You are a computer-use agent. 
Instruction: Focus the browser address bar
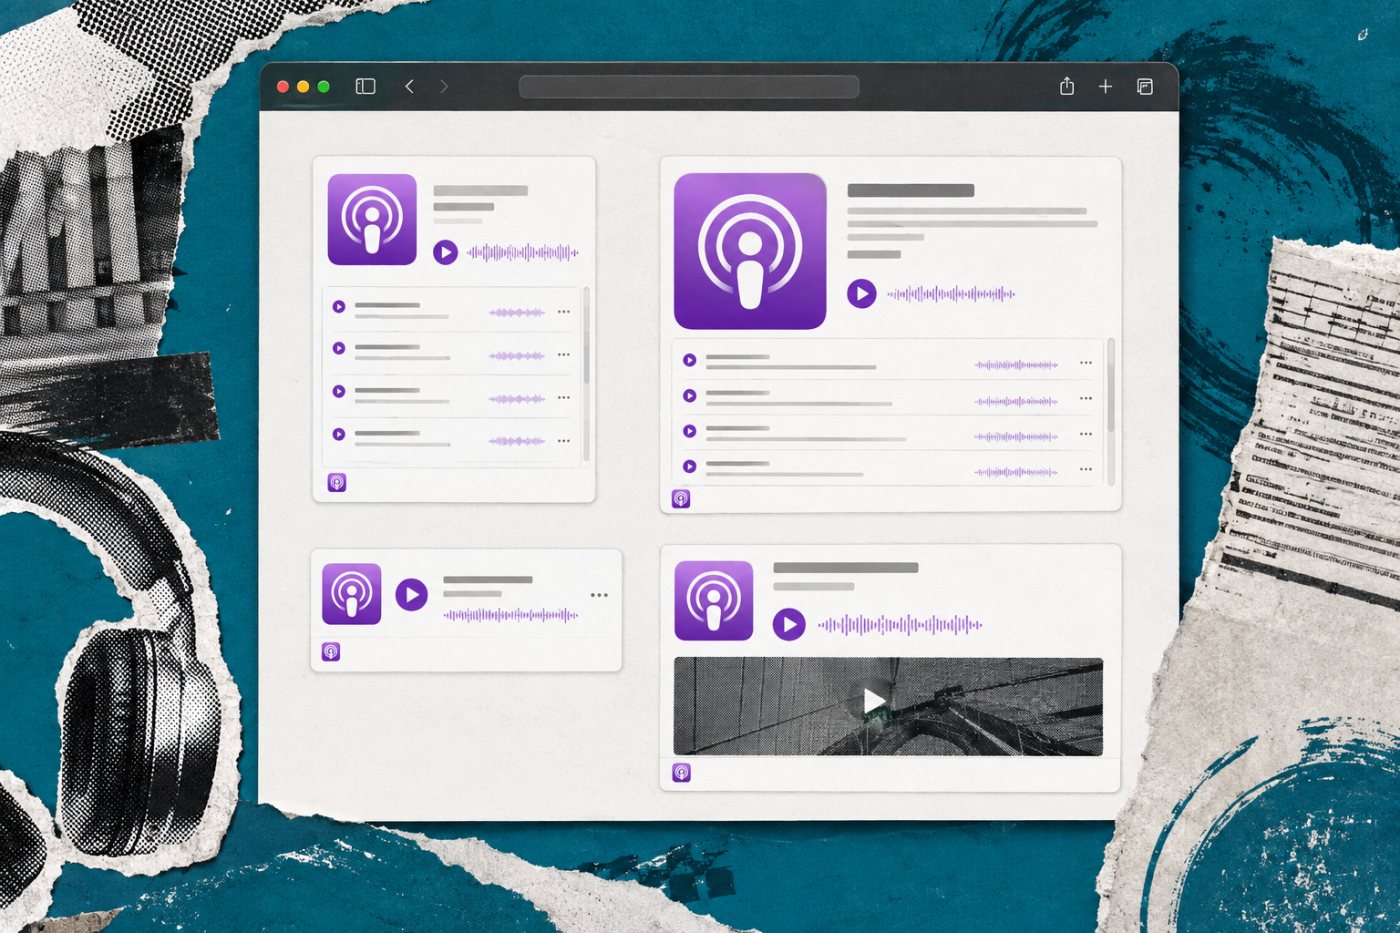(689, 87)
